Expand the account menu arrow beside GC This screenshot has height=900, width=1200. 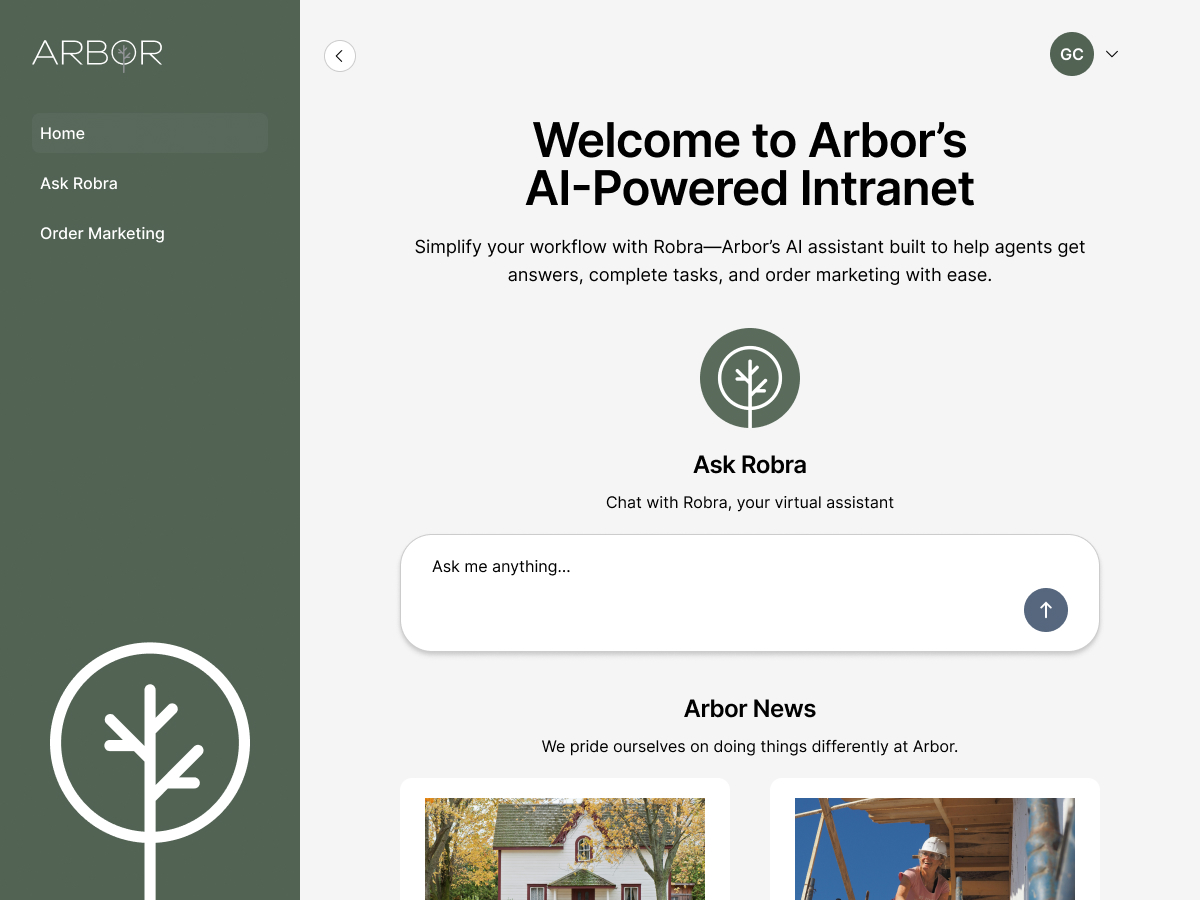coord(1111,54)
